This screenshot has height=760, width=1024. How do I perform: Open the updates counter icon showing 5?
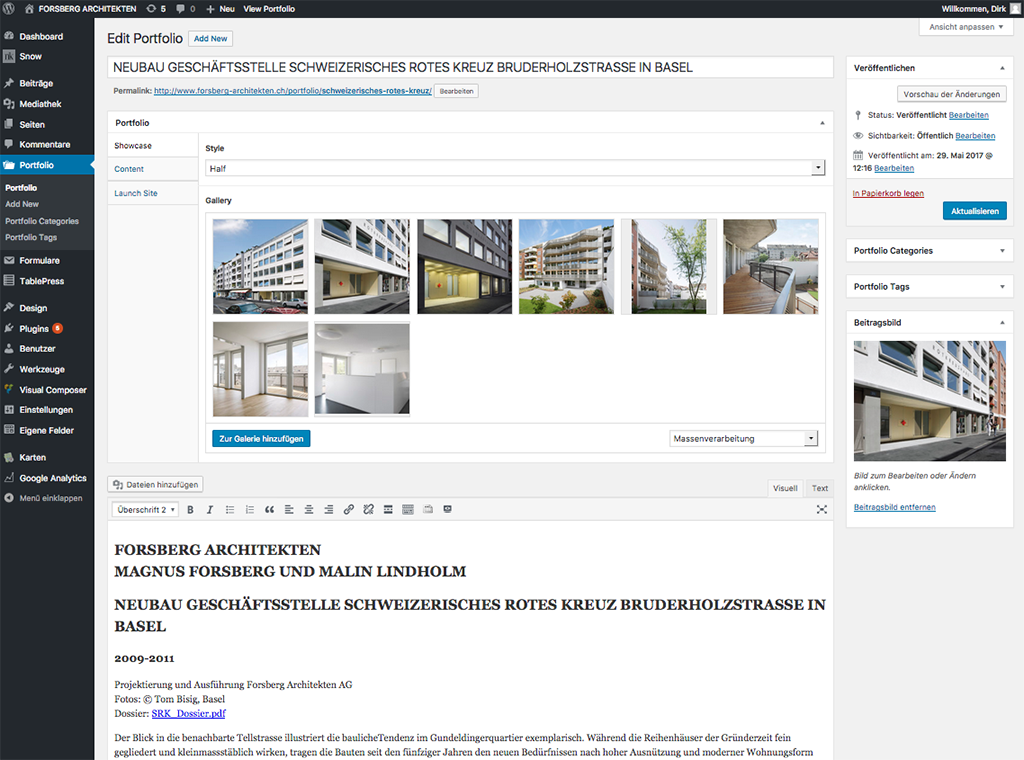coord(156,8)
